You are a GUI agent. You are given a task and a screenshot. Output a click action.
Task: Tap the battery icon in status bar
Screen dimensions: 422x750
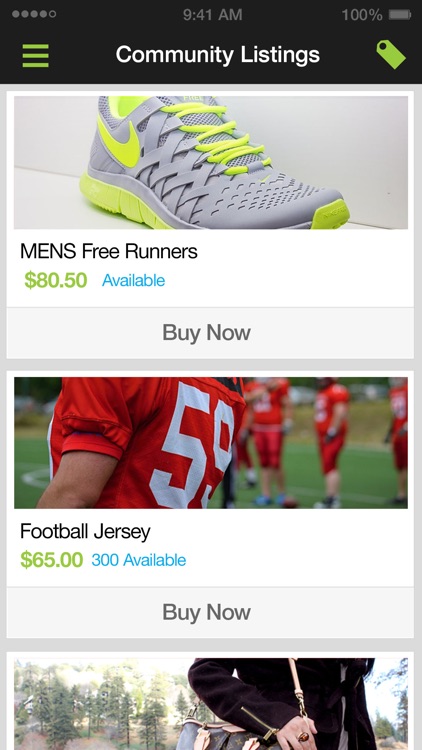point(400,15)
